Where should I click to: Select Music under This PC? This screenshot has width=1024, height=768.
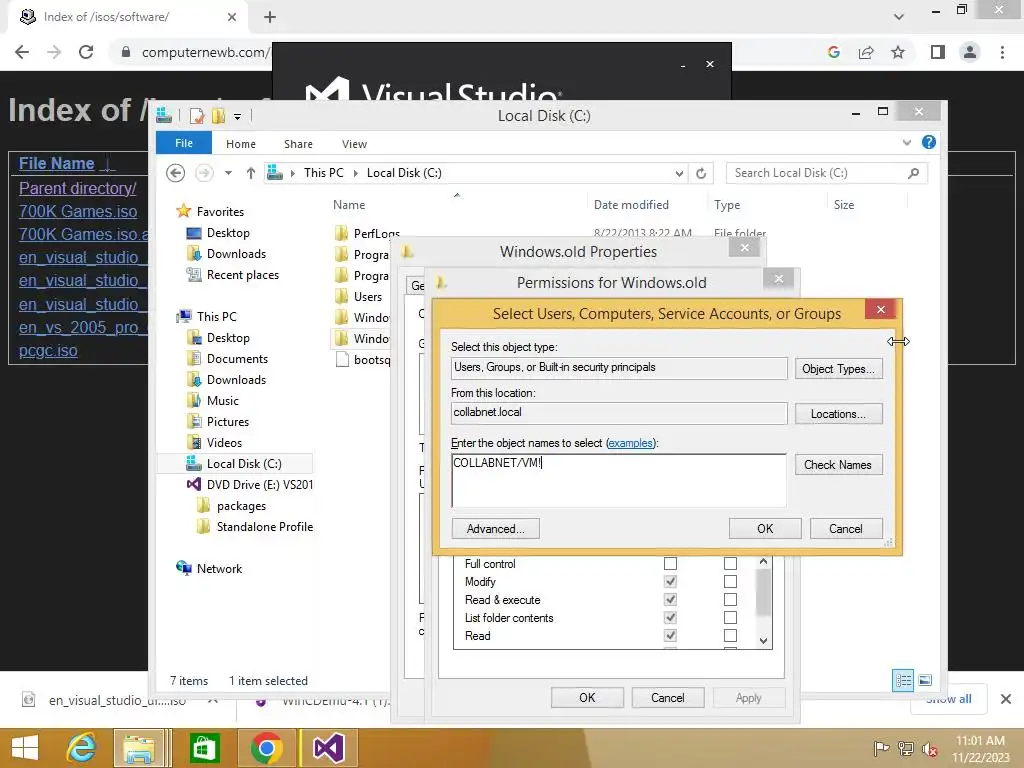(x=223, y=400)
